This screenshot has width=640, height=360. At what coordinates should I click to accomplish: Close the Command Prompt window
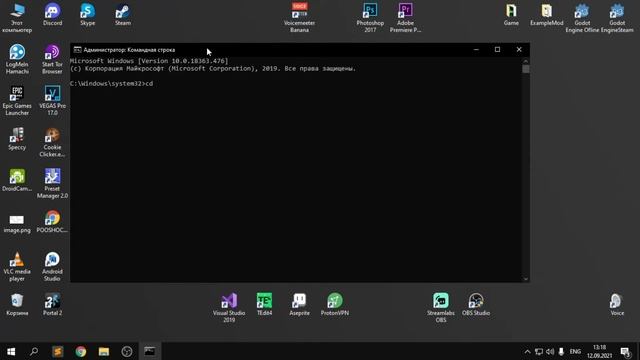[x=519, y=50]
